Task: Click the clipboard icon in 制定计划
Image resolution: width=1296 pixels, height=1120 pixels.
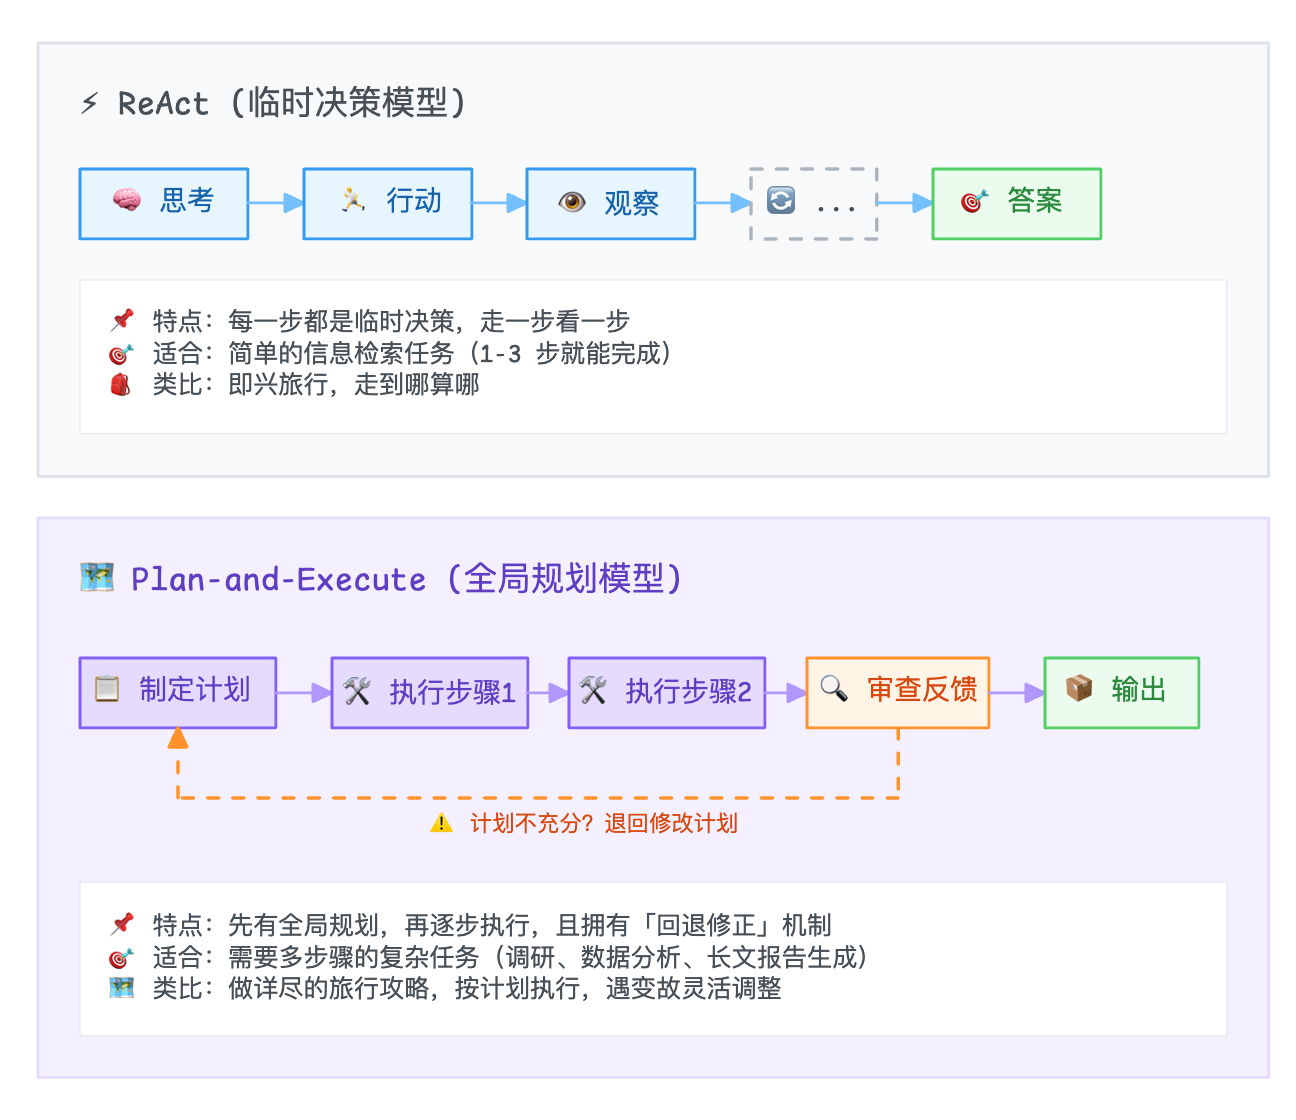Action: 107,689
